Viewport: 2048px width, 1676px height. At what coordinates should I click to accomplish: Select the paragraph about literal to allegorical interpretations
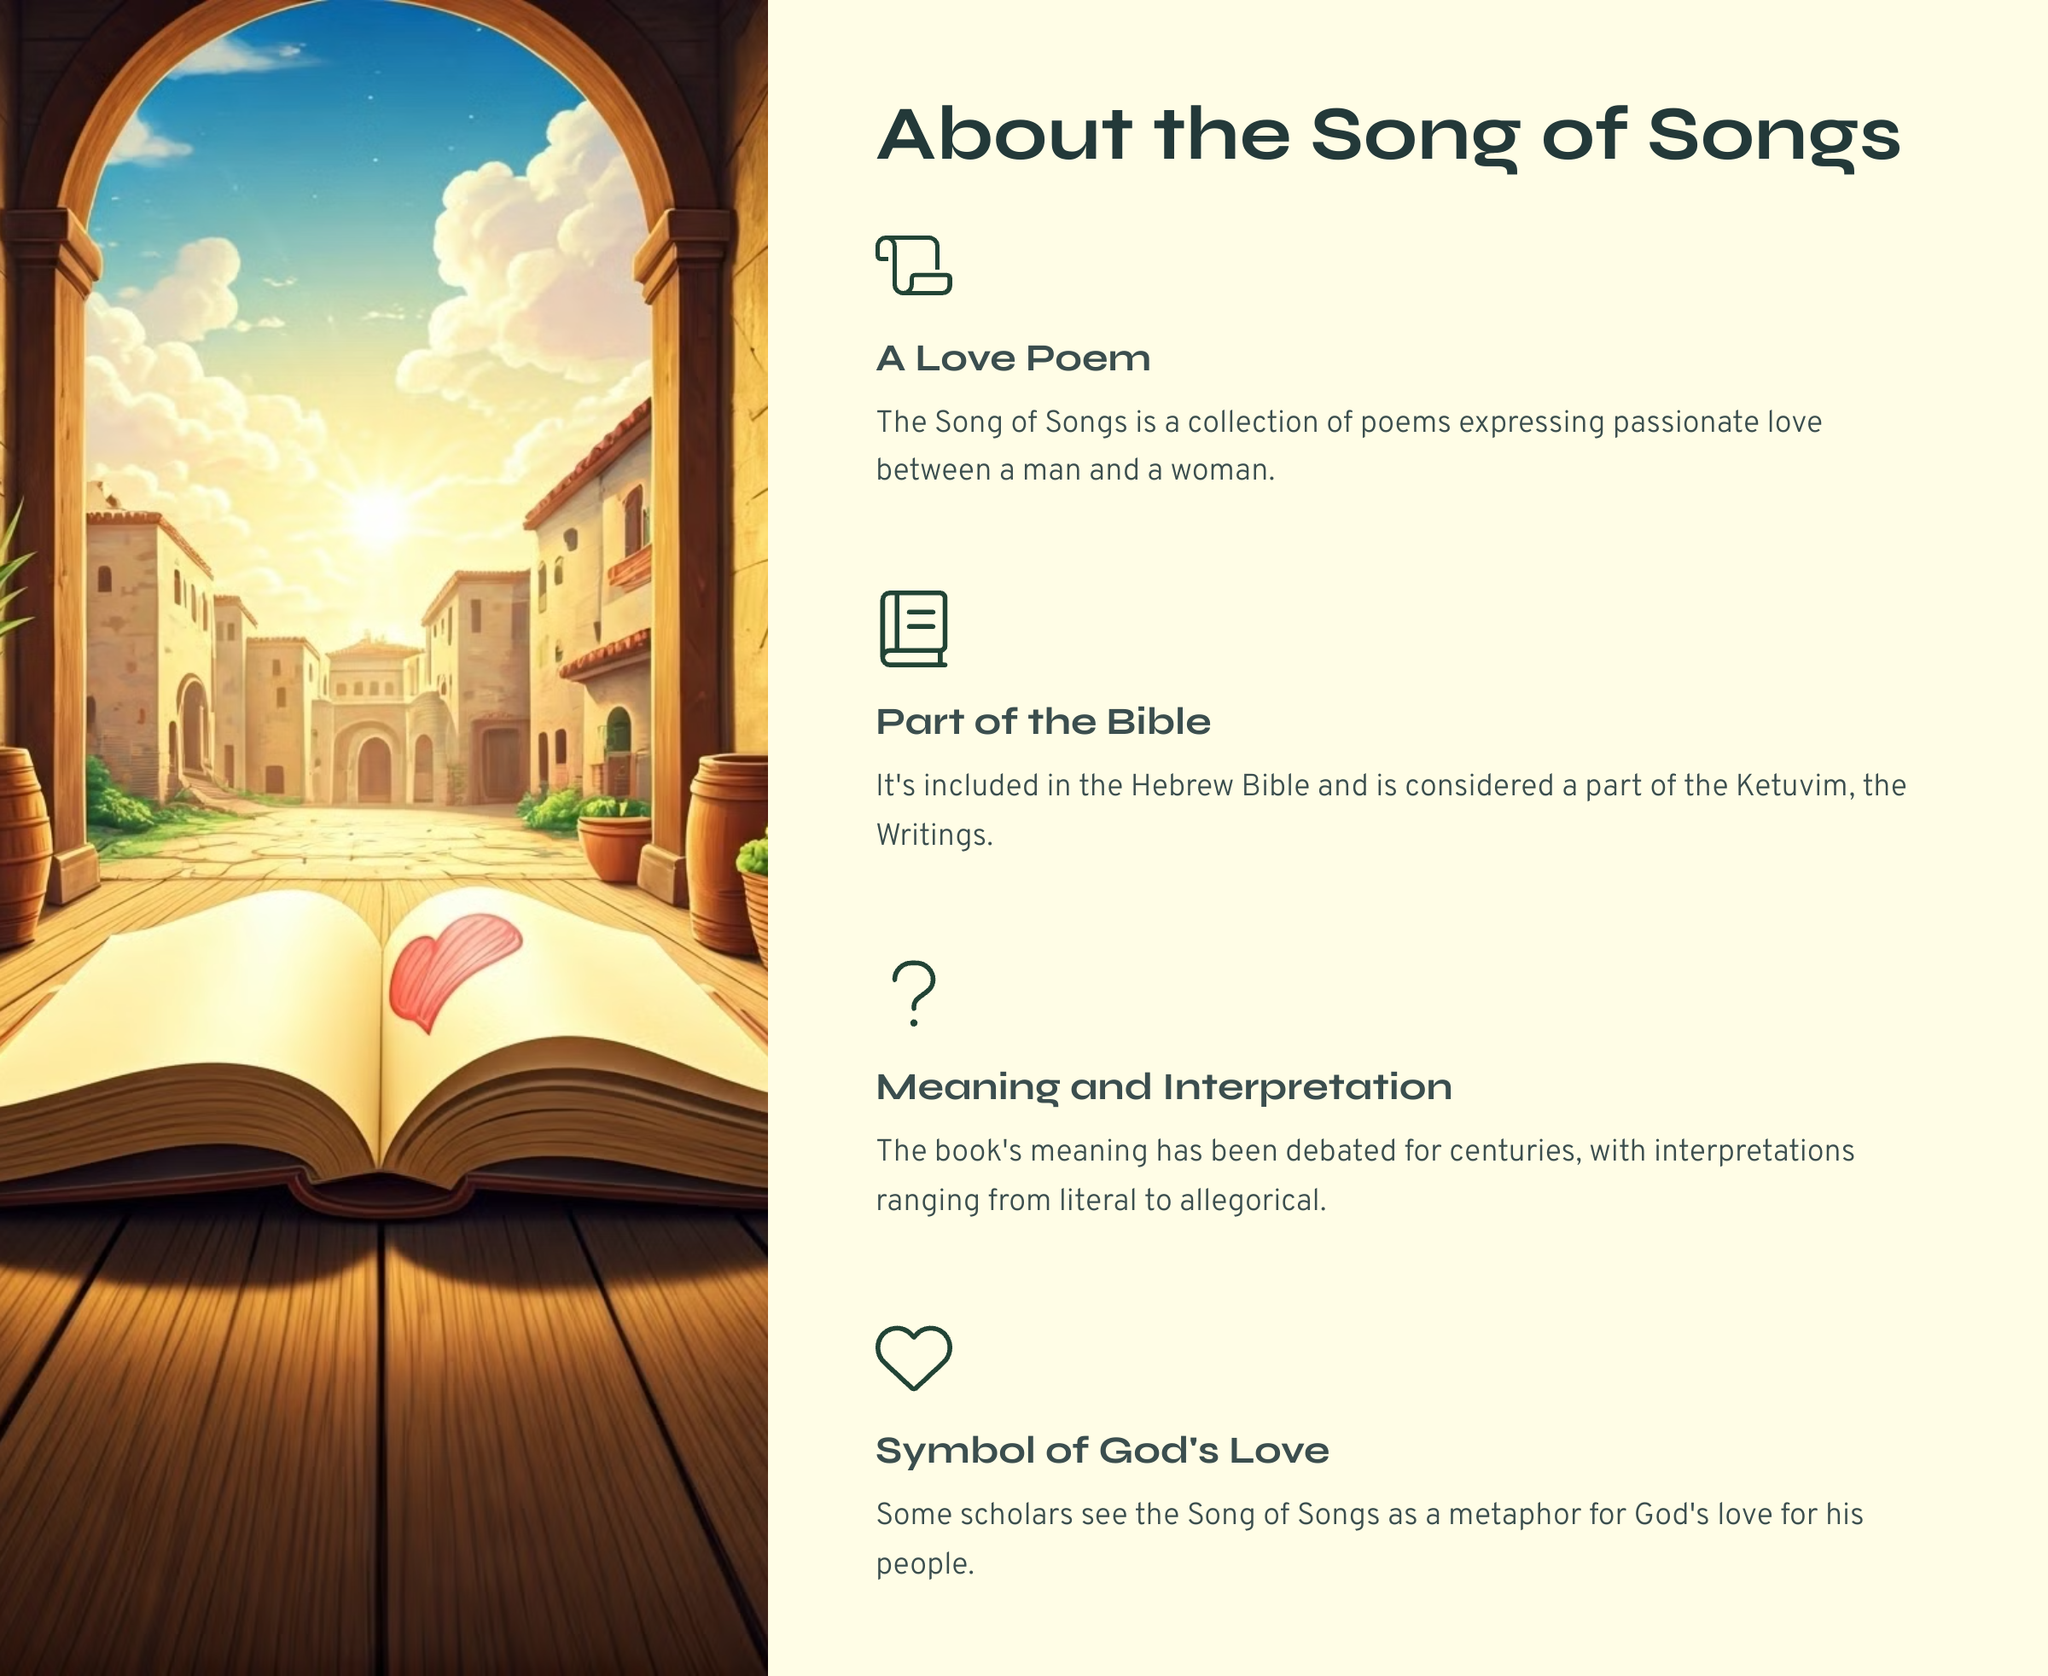pyautogui.click(x=1364, y=1175)
